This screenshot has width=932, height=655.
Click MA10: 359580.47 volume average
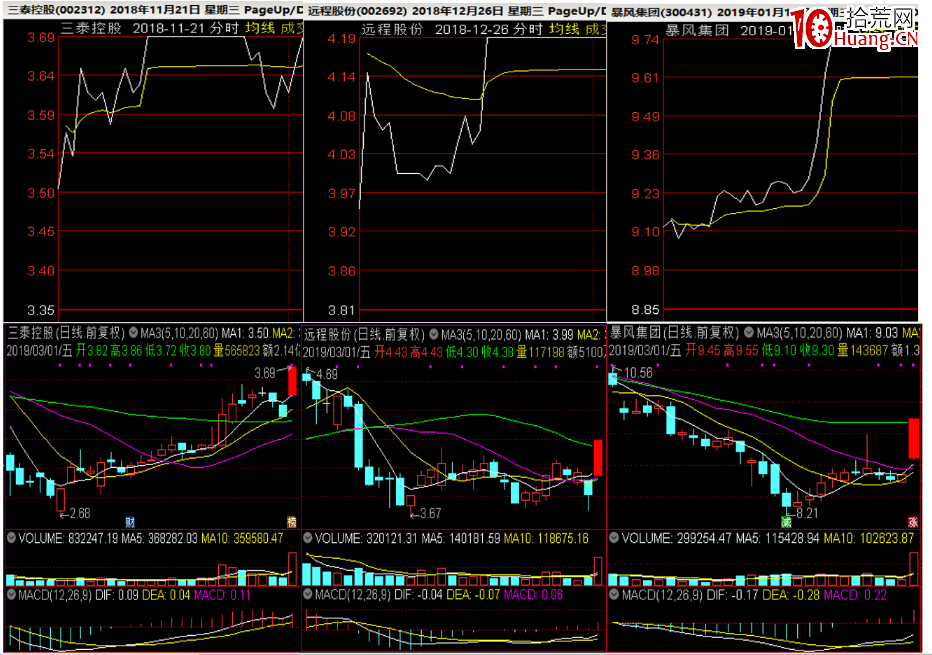tap(242, 539)
